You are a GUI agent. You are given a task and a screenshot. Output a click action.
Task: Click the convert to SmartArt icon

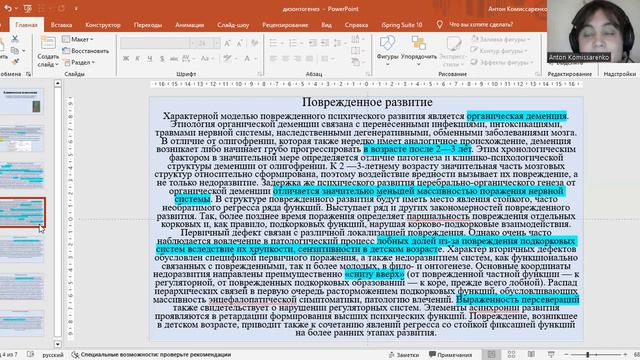coord(356,62)
